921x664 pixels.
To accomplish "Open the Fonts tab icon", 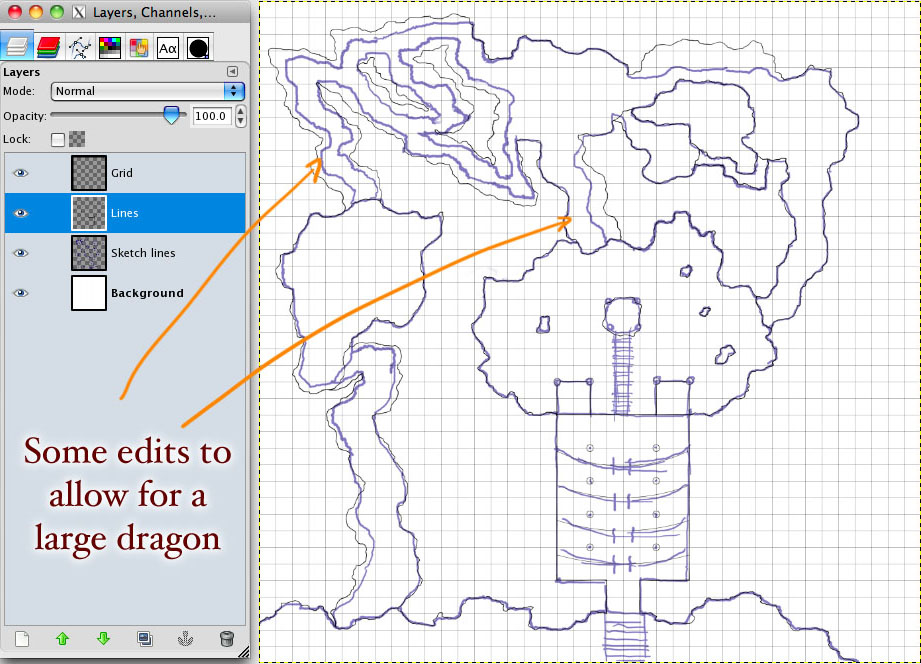I will tap(168, 46).
